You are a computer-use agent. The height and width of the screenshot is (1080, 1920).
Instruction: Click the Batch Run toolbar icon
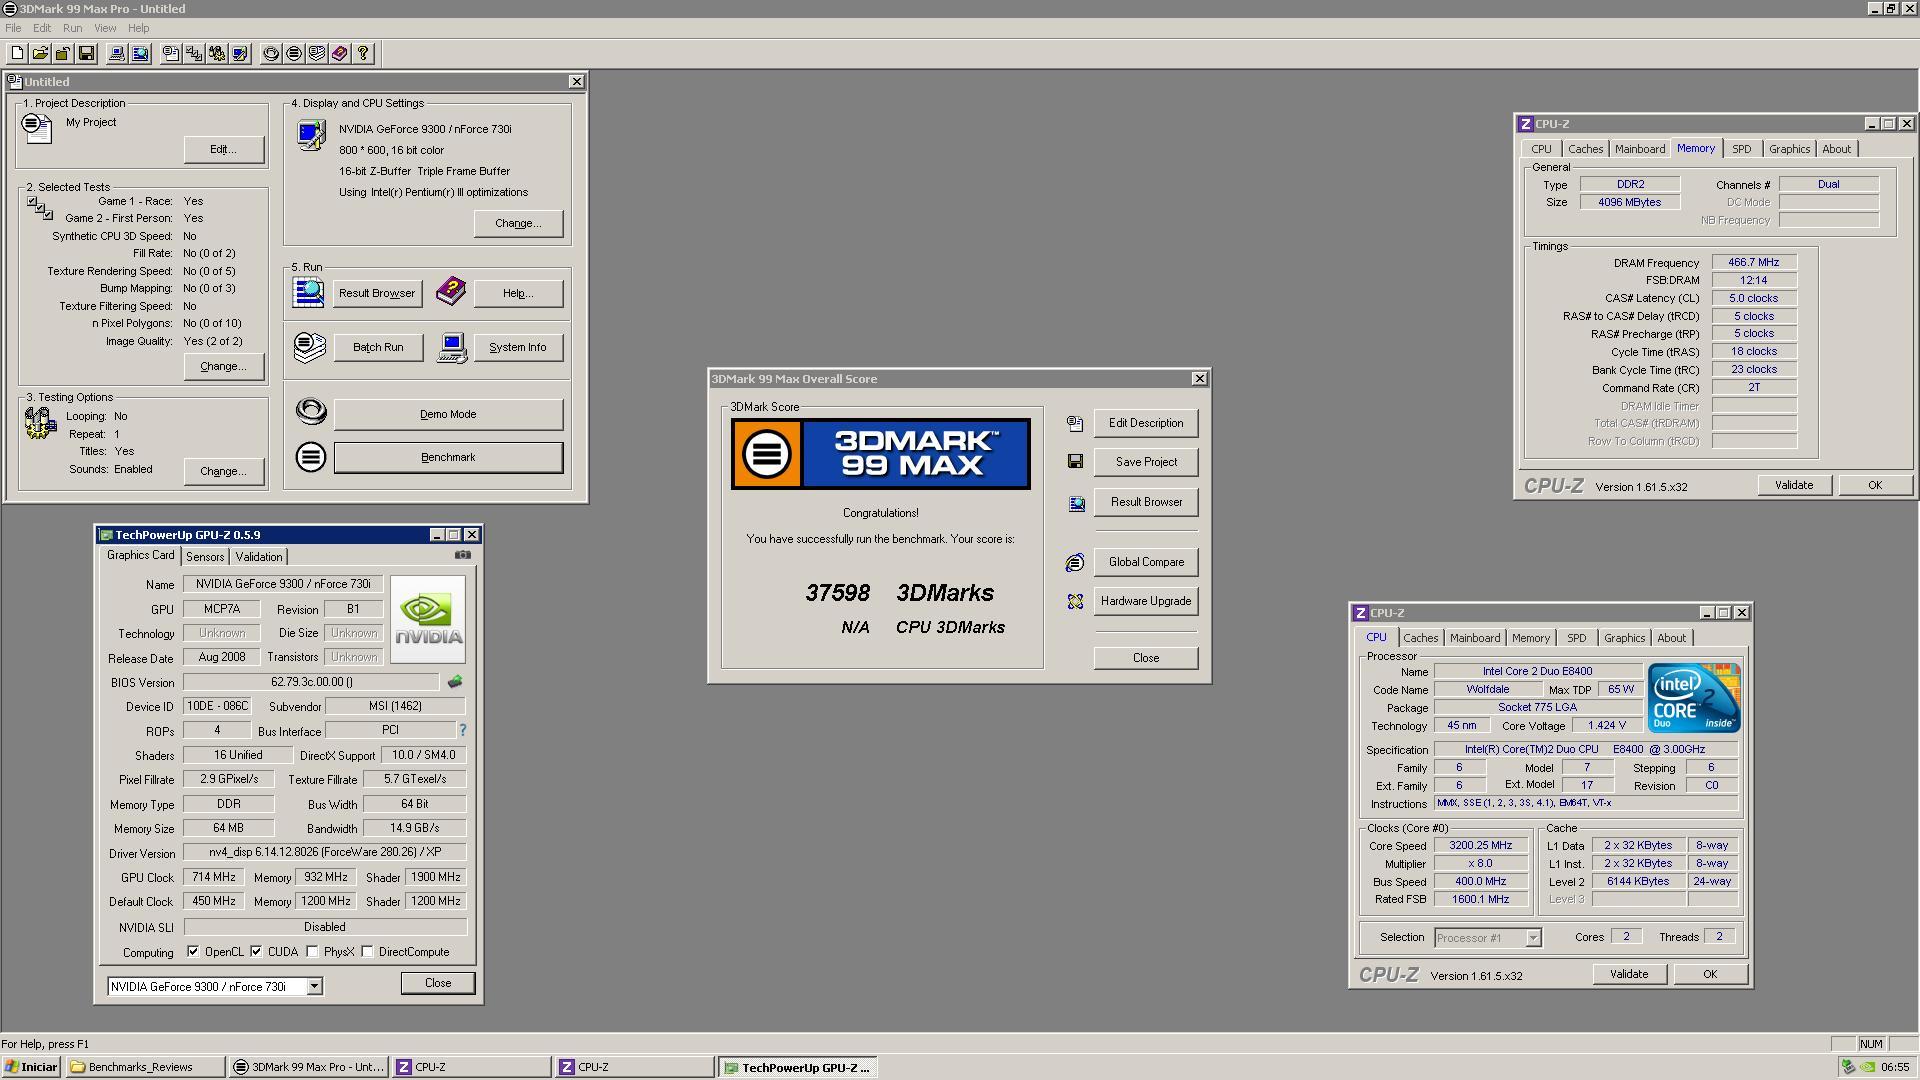tap(317, 54)
